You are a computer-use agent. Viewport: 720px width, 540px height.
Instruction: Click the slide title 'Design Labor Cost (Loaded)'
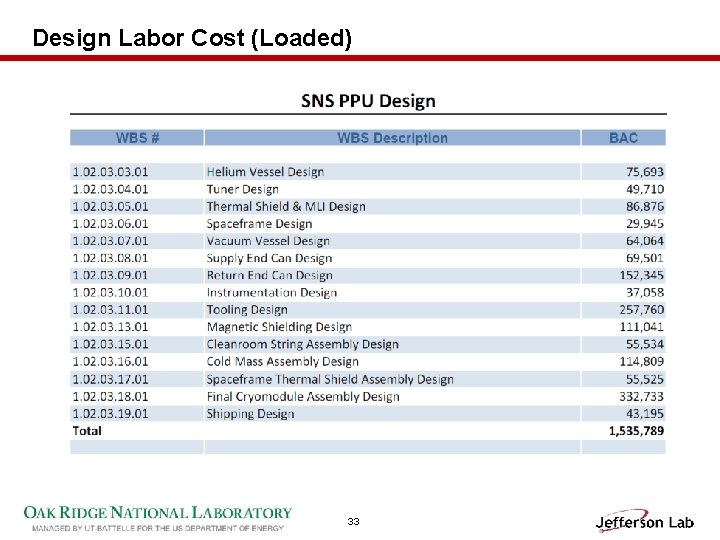pos(192,38)
